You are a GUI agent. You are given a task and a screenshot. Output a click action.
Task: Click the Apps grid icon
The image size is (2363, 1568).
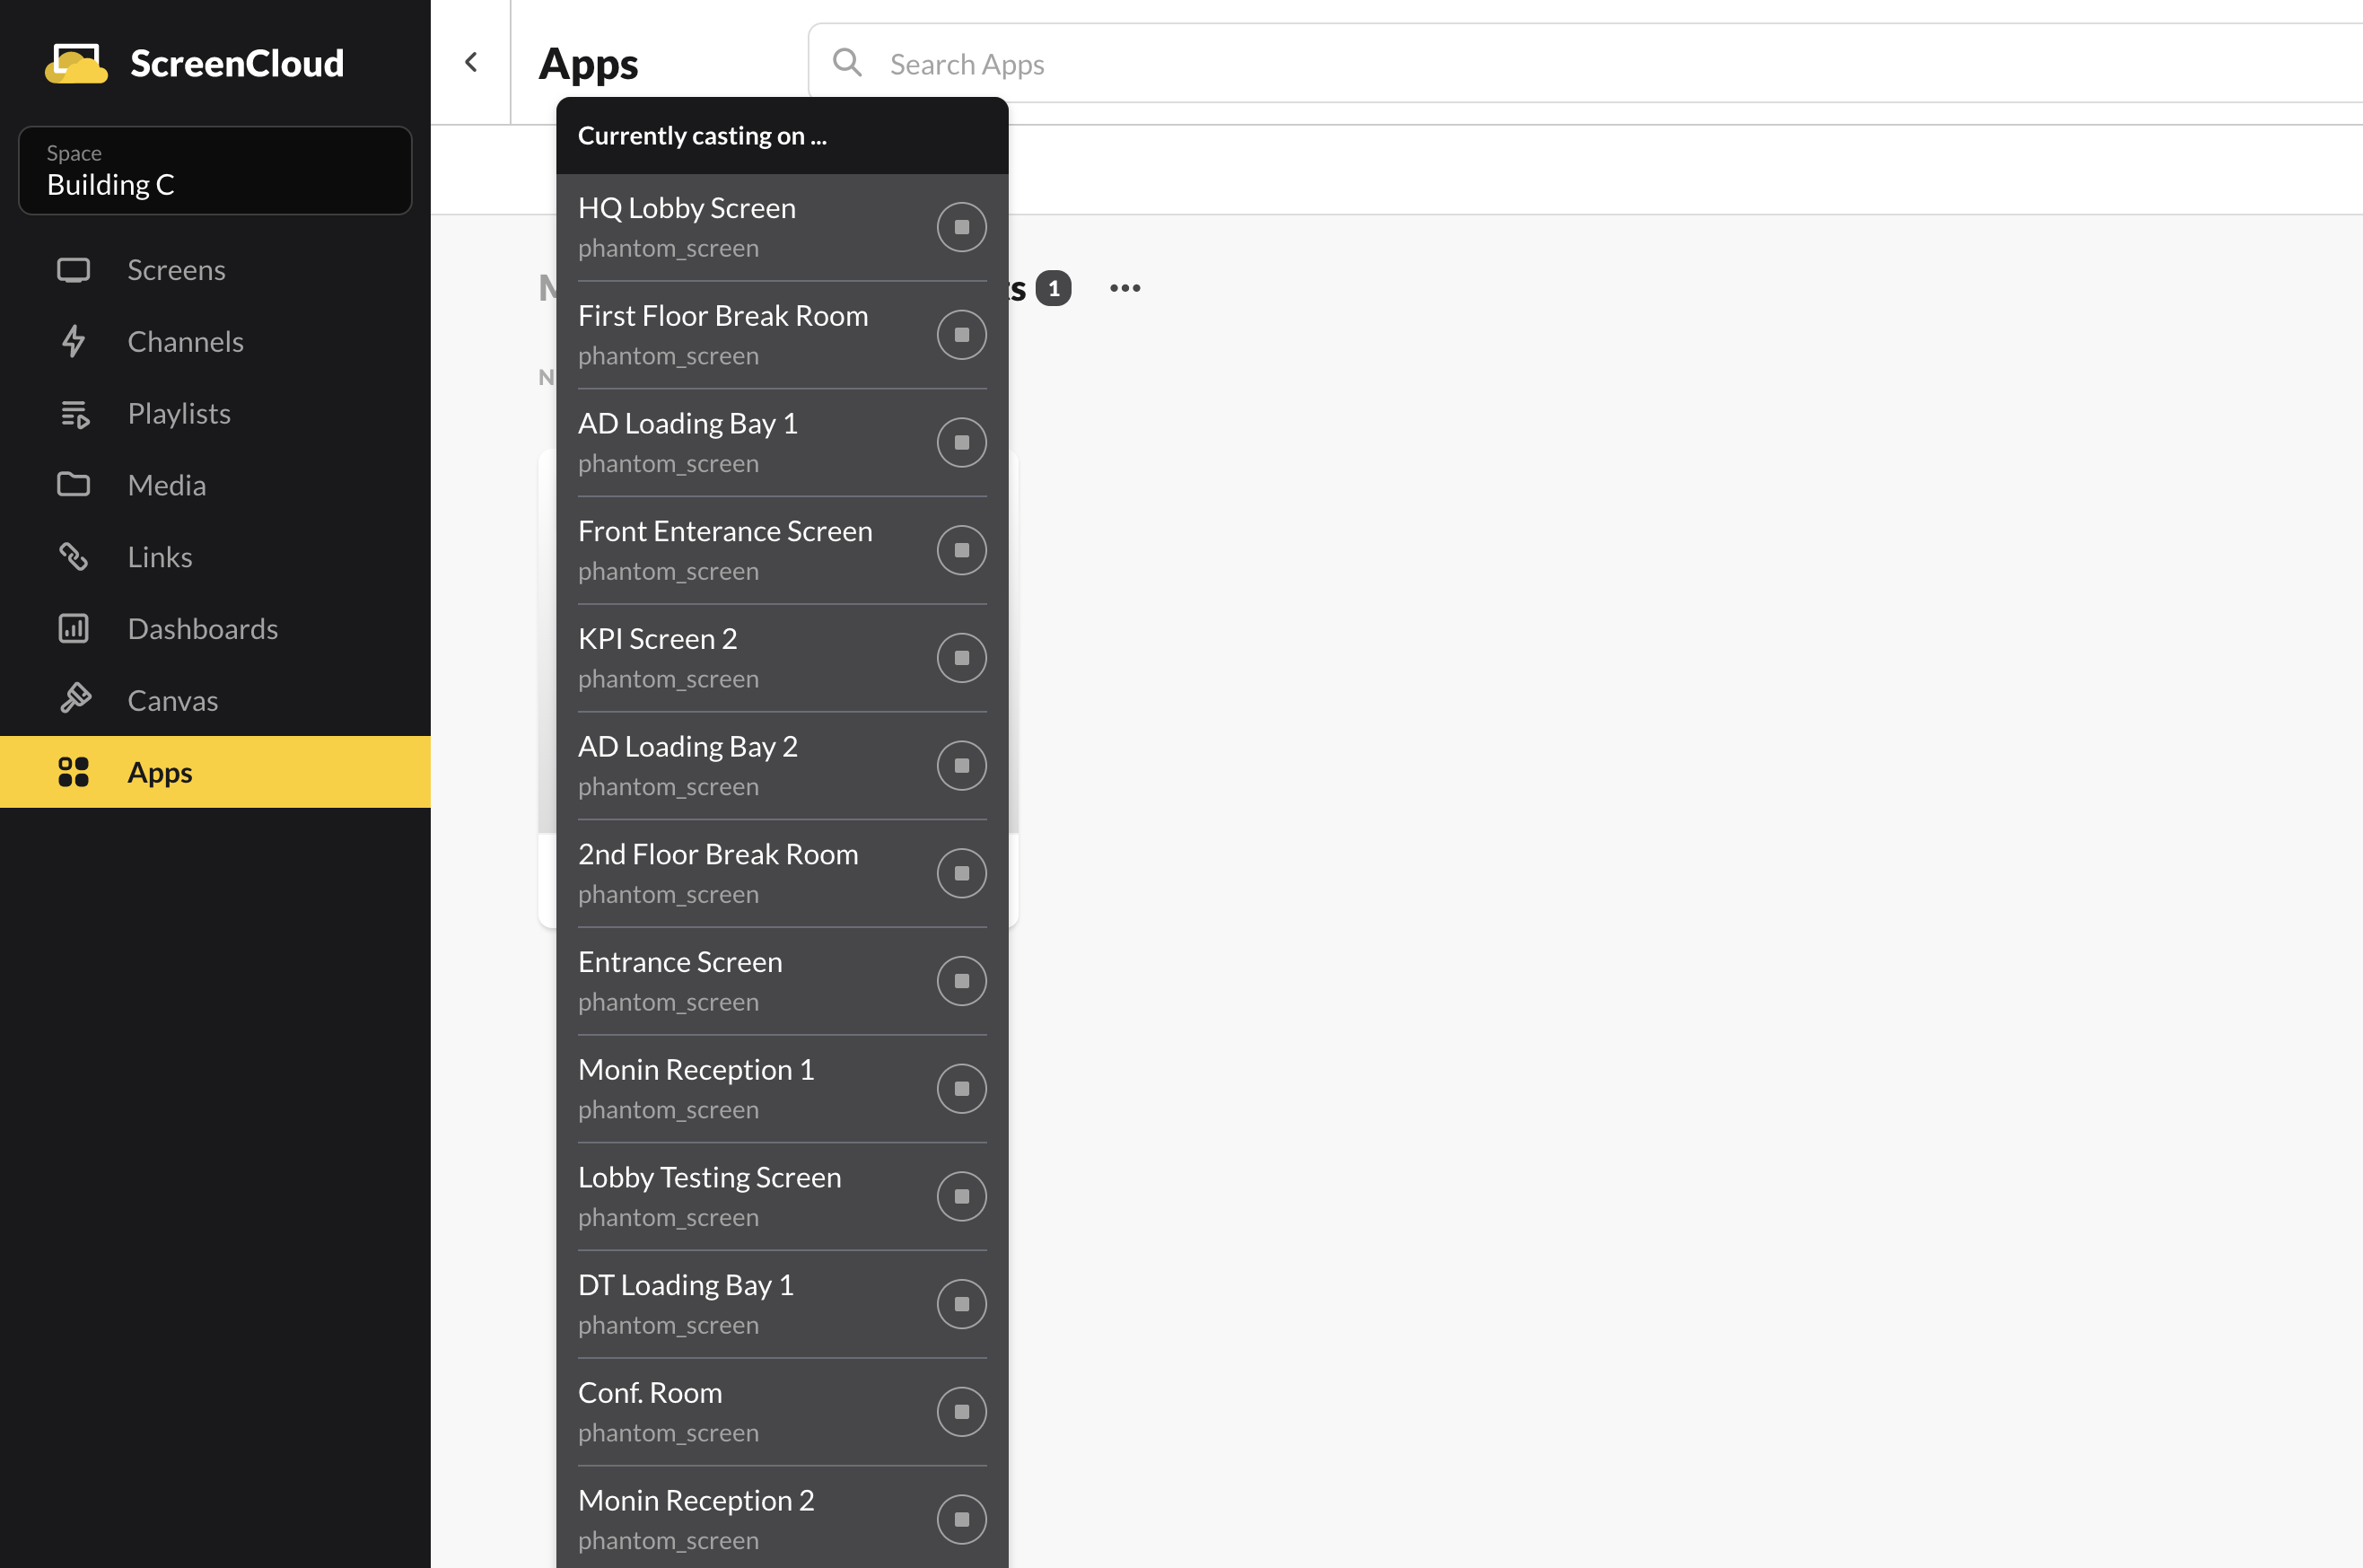(x=73, y=772)
